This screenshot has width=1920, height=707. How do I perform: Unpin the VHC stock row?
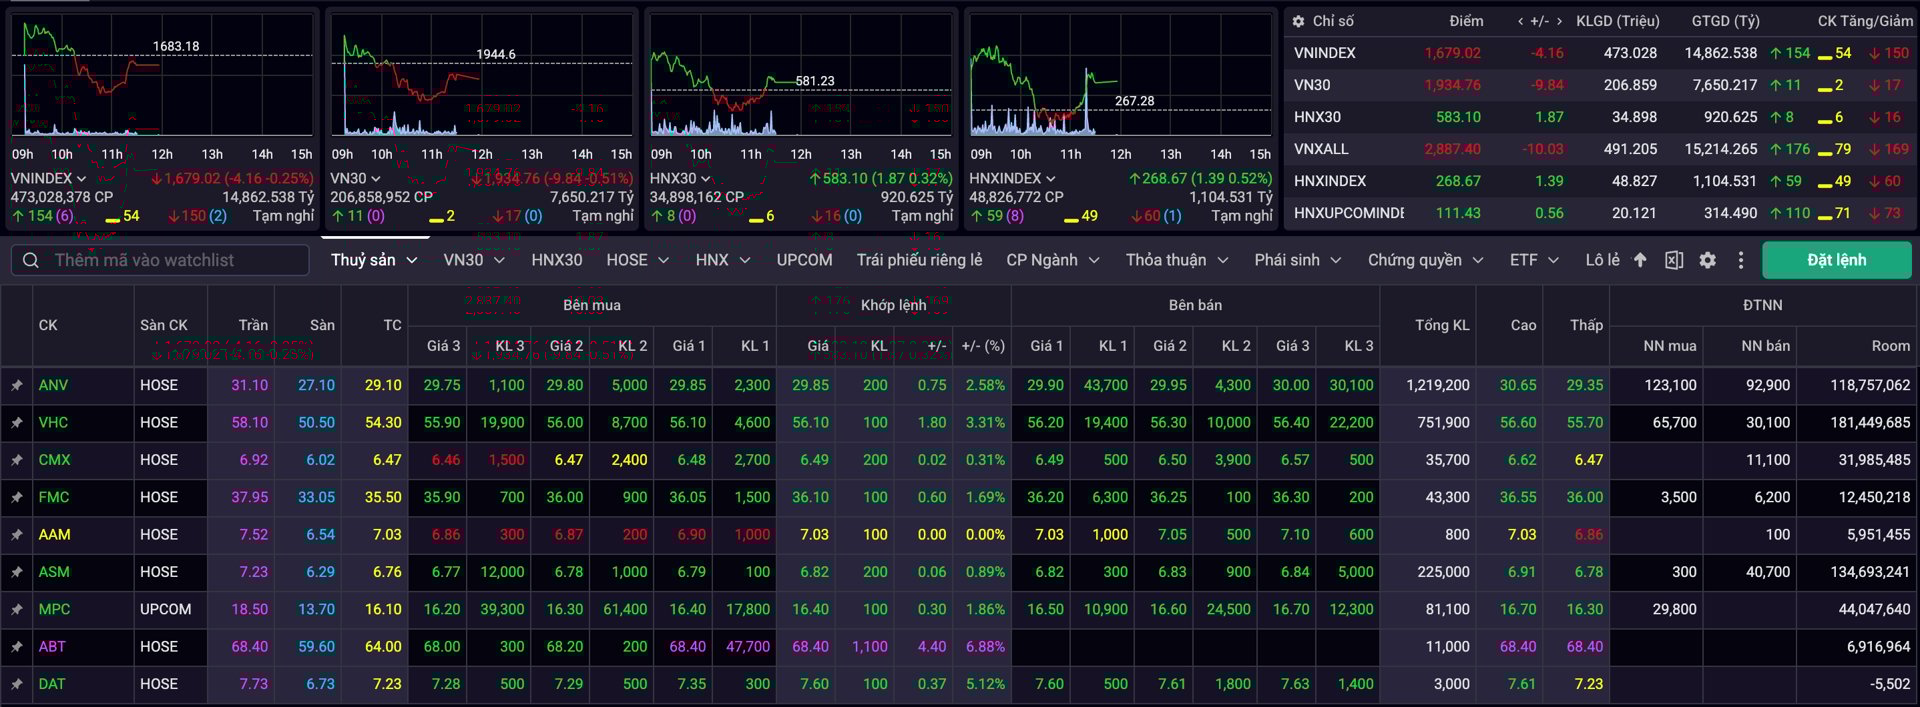(17, 423)
